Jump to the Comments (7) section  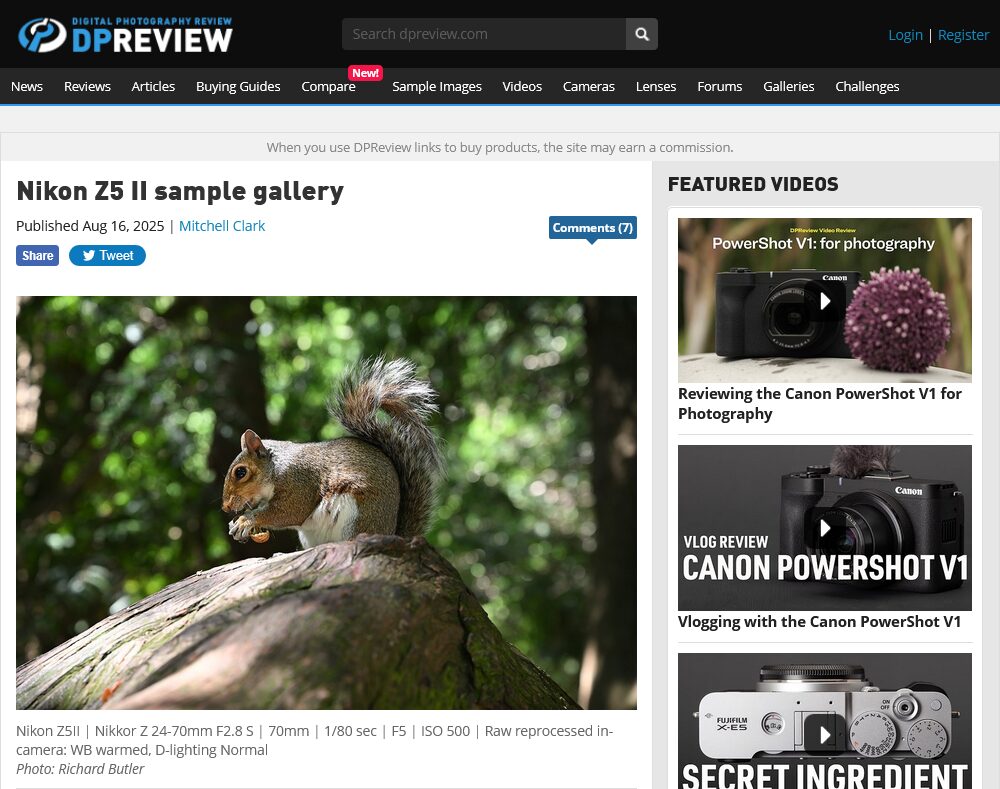592,228
